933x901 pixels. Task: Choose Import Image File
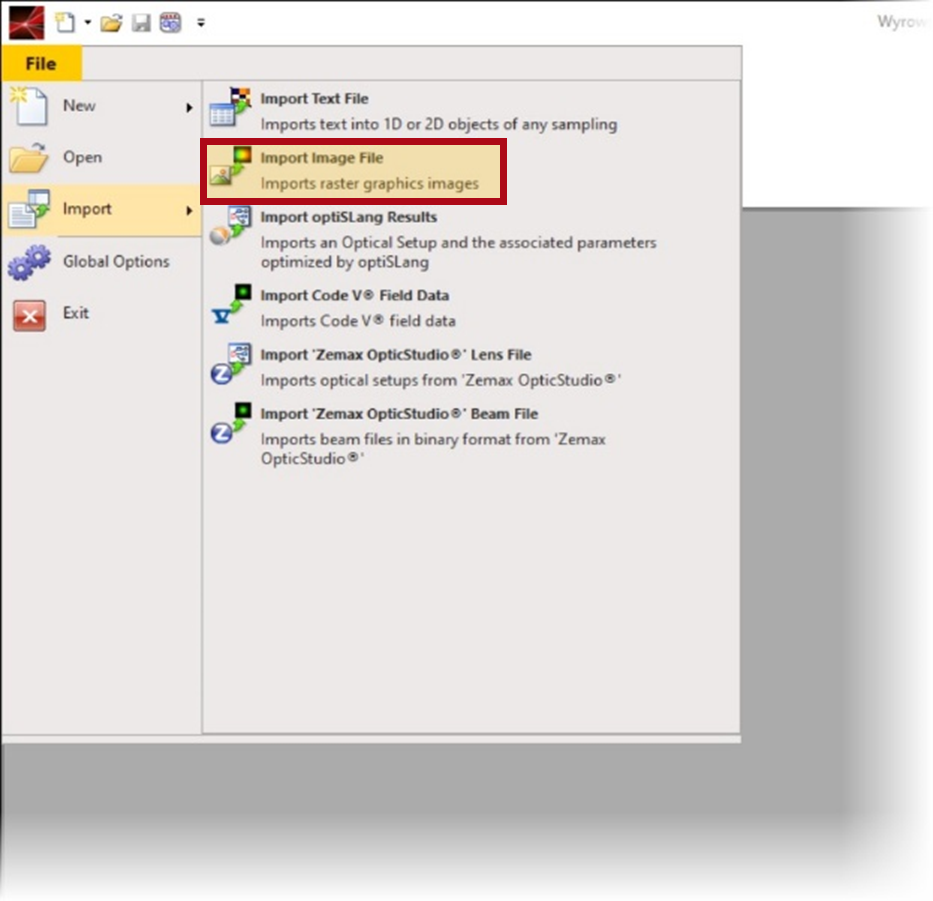click(353, 171)
